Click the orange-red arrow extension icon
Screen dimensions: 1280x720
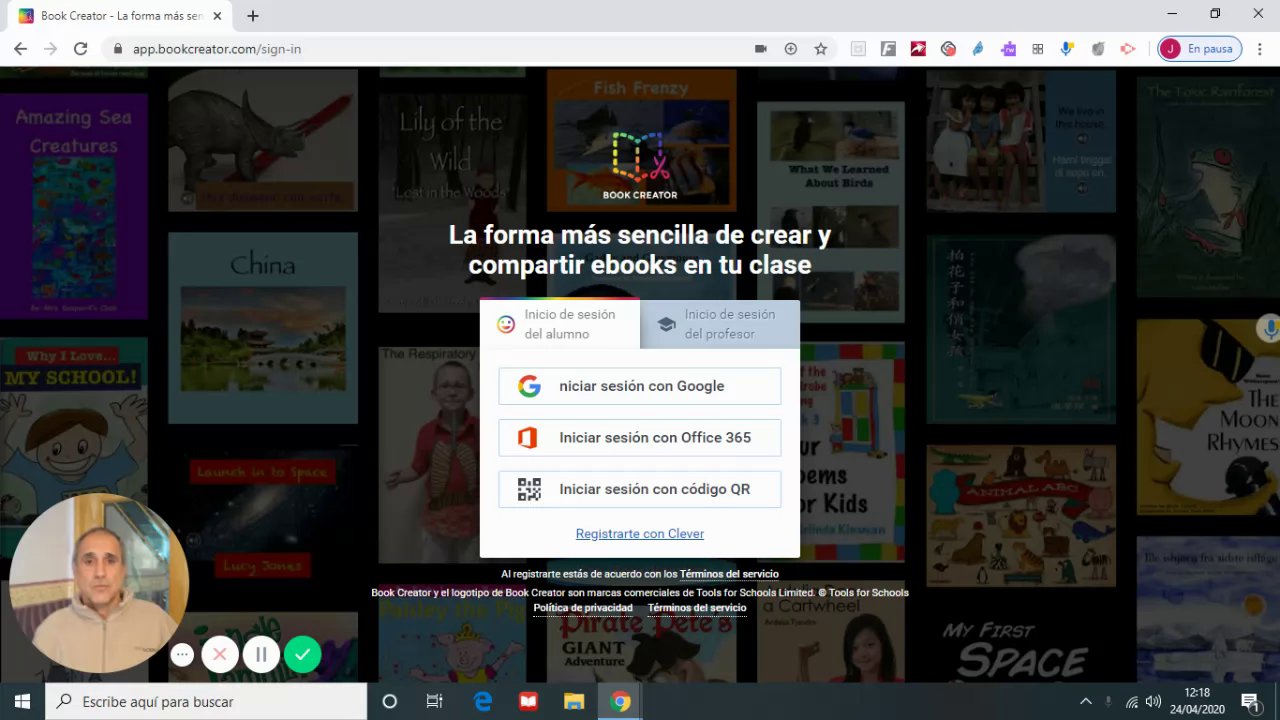1128,49
